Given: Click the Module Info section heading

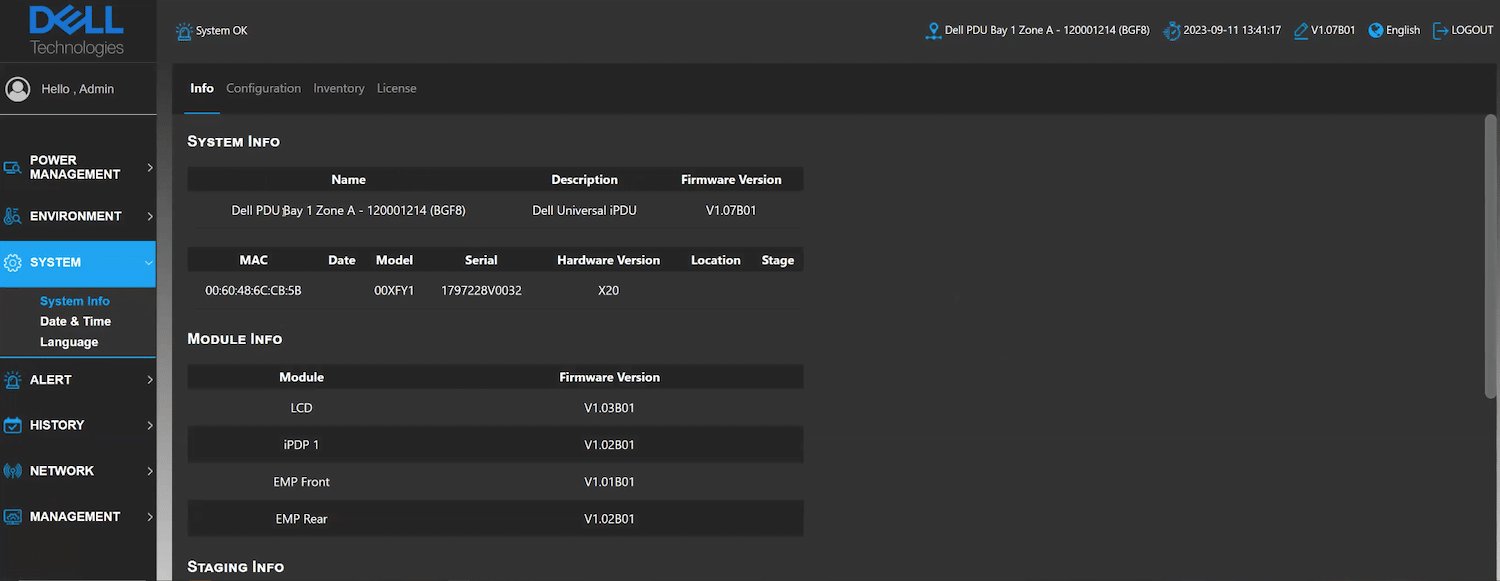Looking at the screenshot, I should pos(235,339).
